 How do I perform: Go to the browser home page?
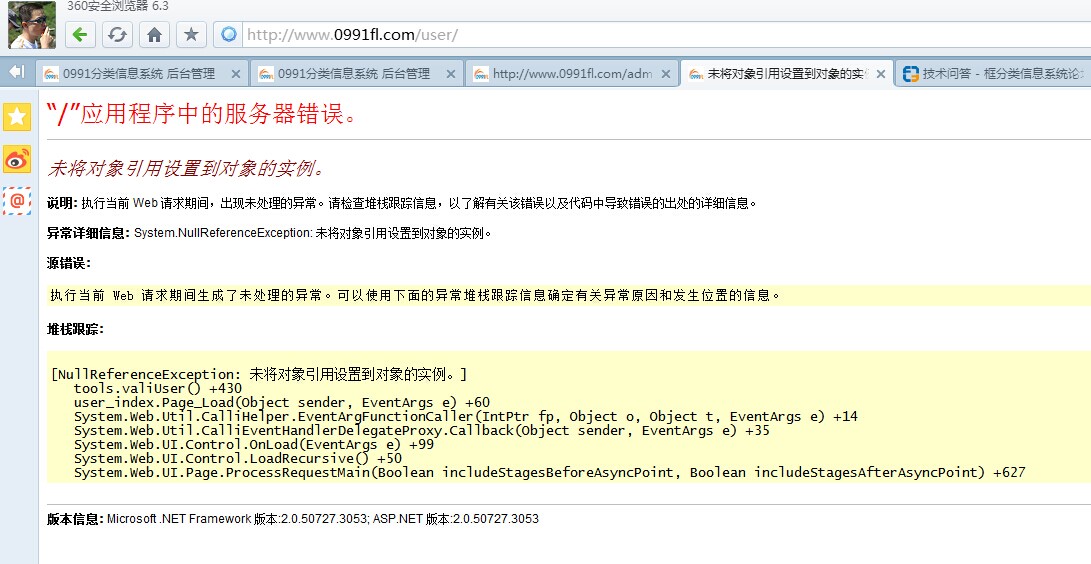point(154,35)
